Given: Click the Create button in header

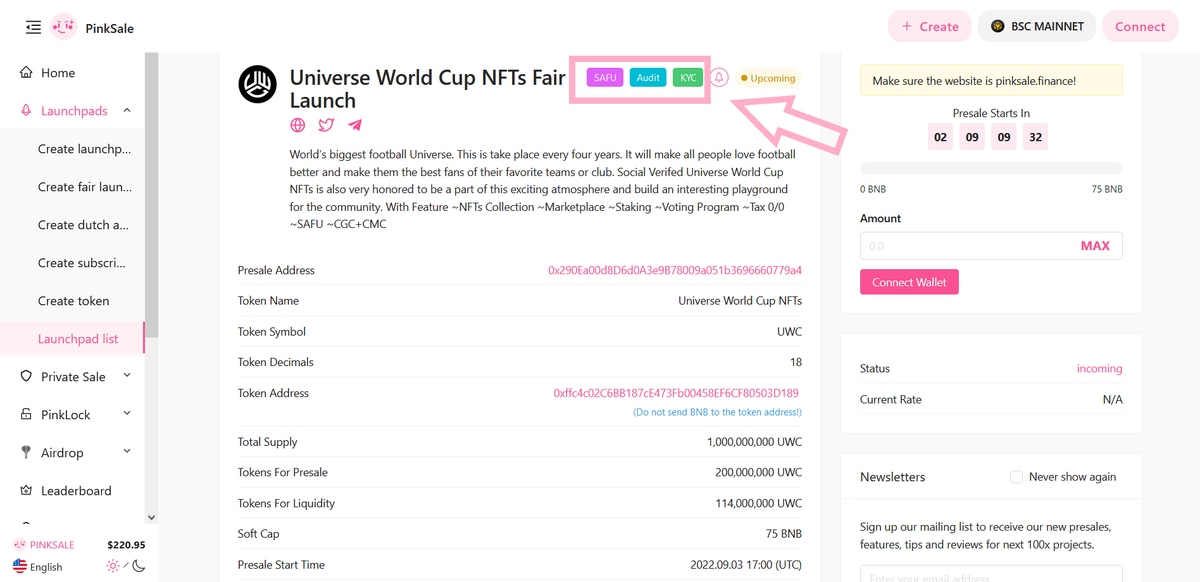Looking at the screenshot, I should point(929,27).
